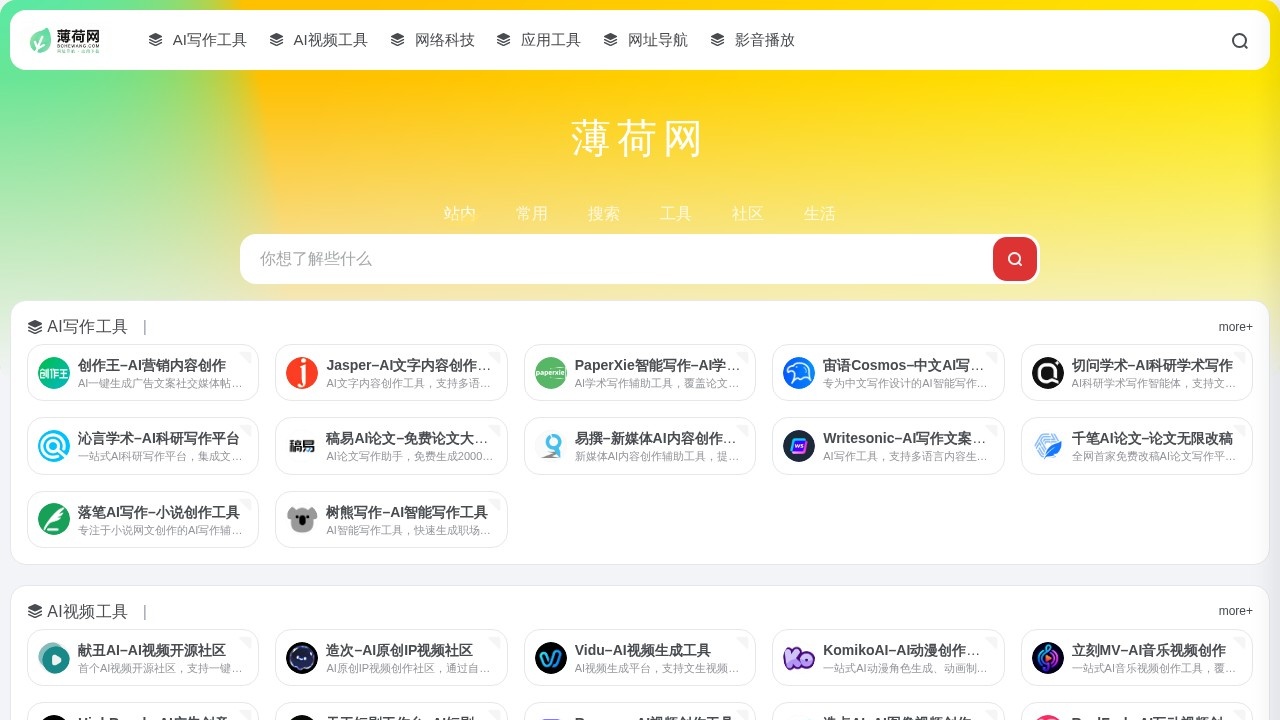Click the 薄荷网 leaf logo
This screenshot has height=720, width=1280.
point(65,40)
